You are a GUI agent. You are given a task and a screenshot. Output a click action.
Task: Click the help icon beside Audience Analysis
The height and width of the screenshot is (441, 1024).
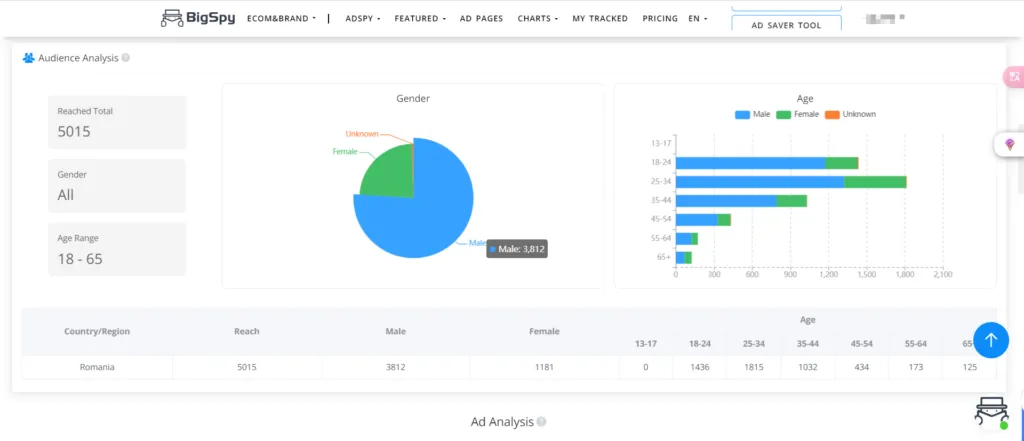pos(126,58)
